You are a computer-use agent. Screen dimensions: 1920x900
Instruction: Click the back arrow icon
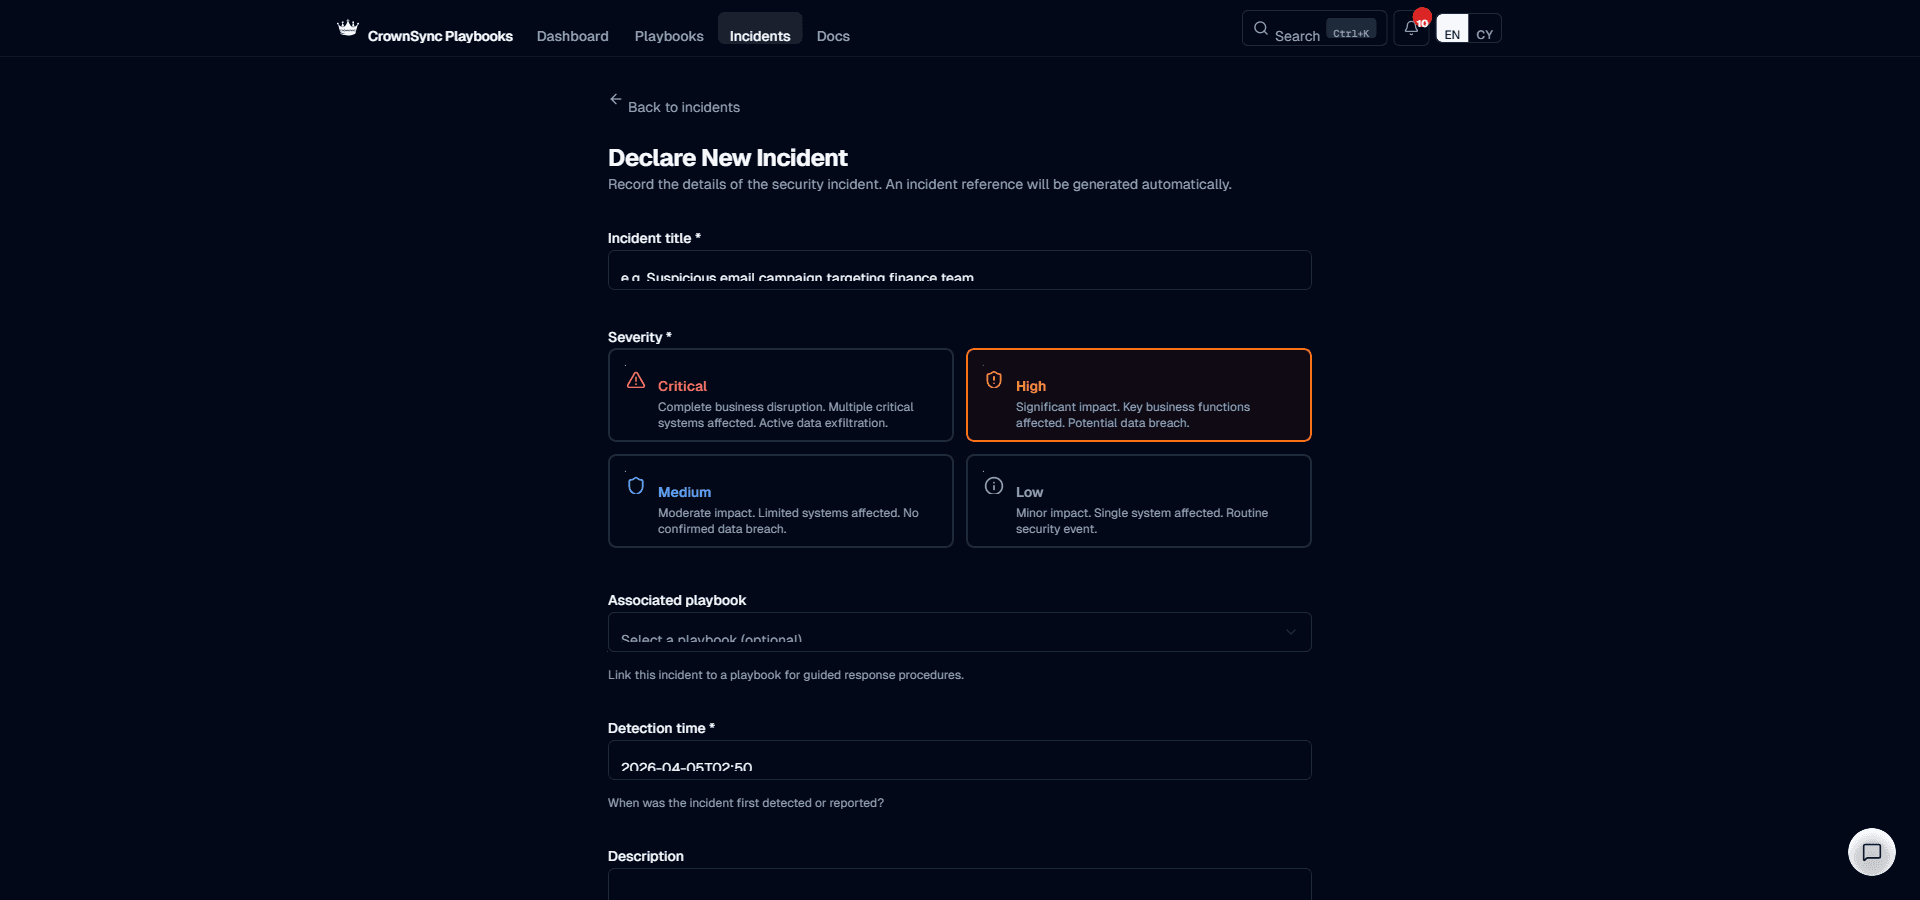[x=616, y=99]
